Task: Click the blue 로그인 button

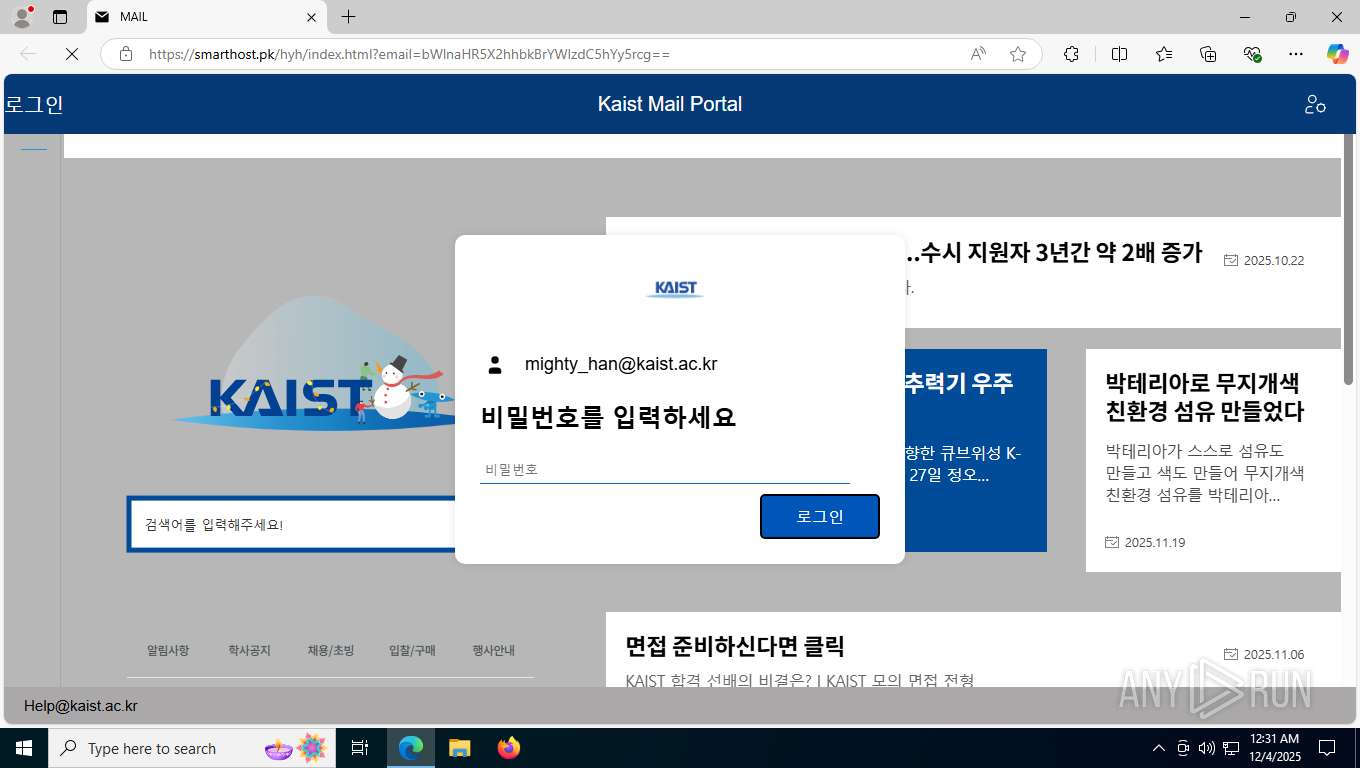Action: click(820, 516)
